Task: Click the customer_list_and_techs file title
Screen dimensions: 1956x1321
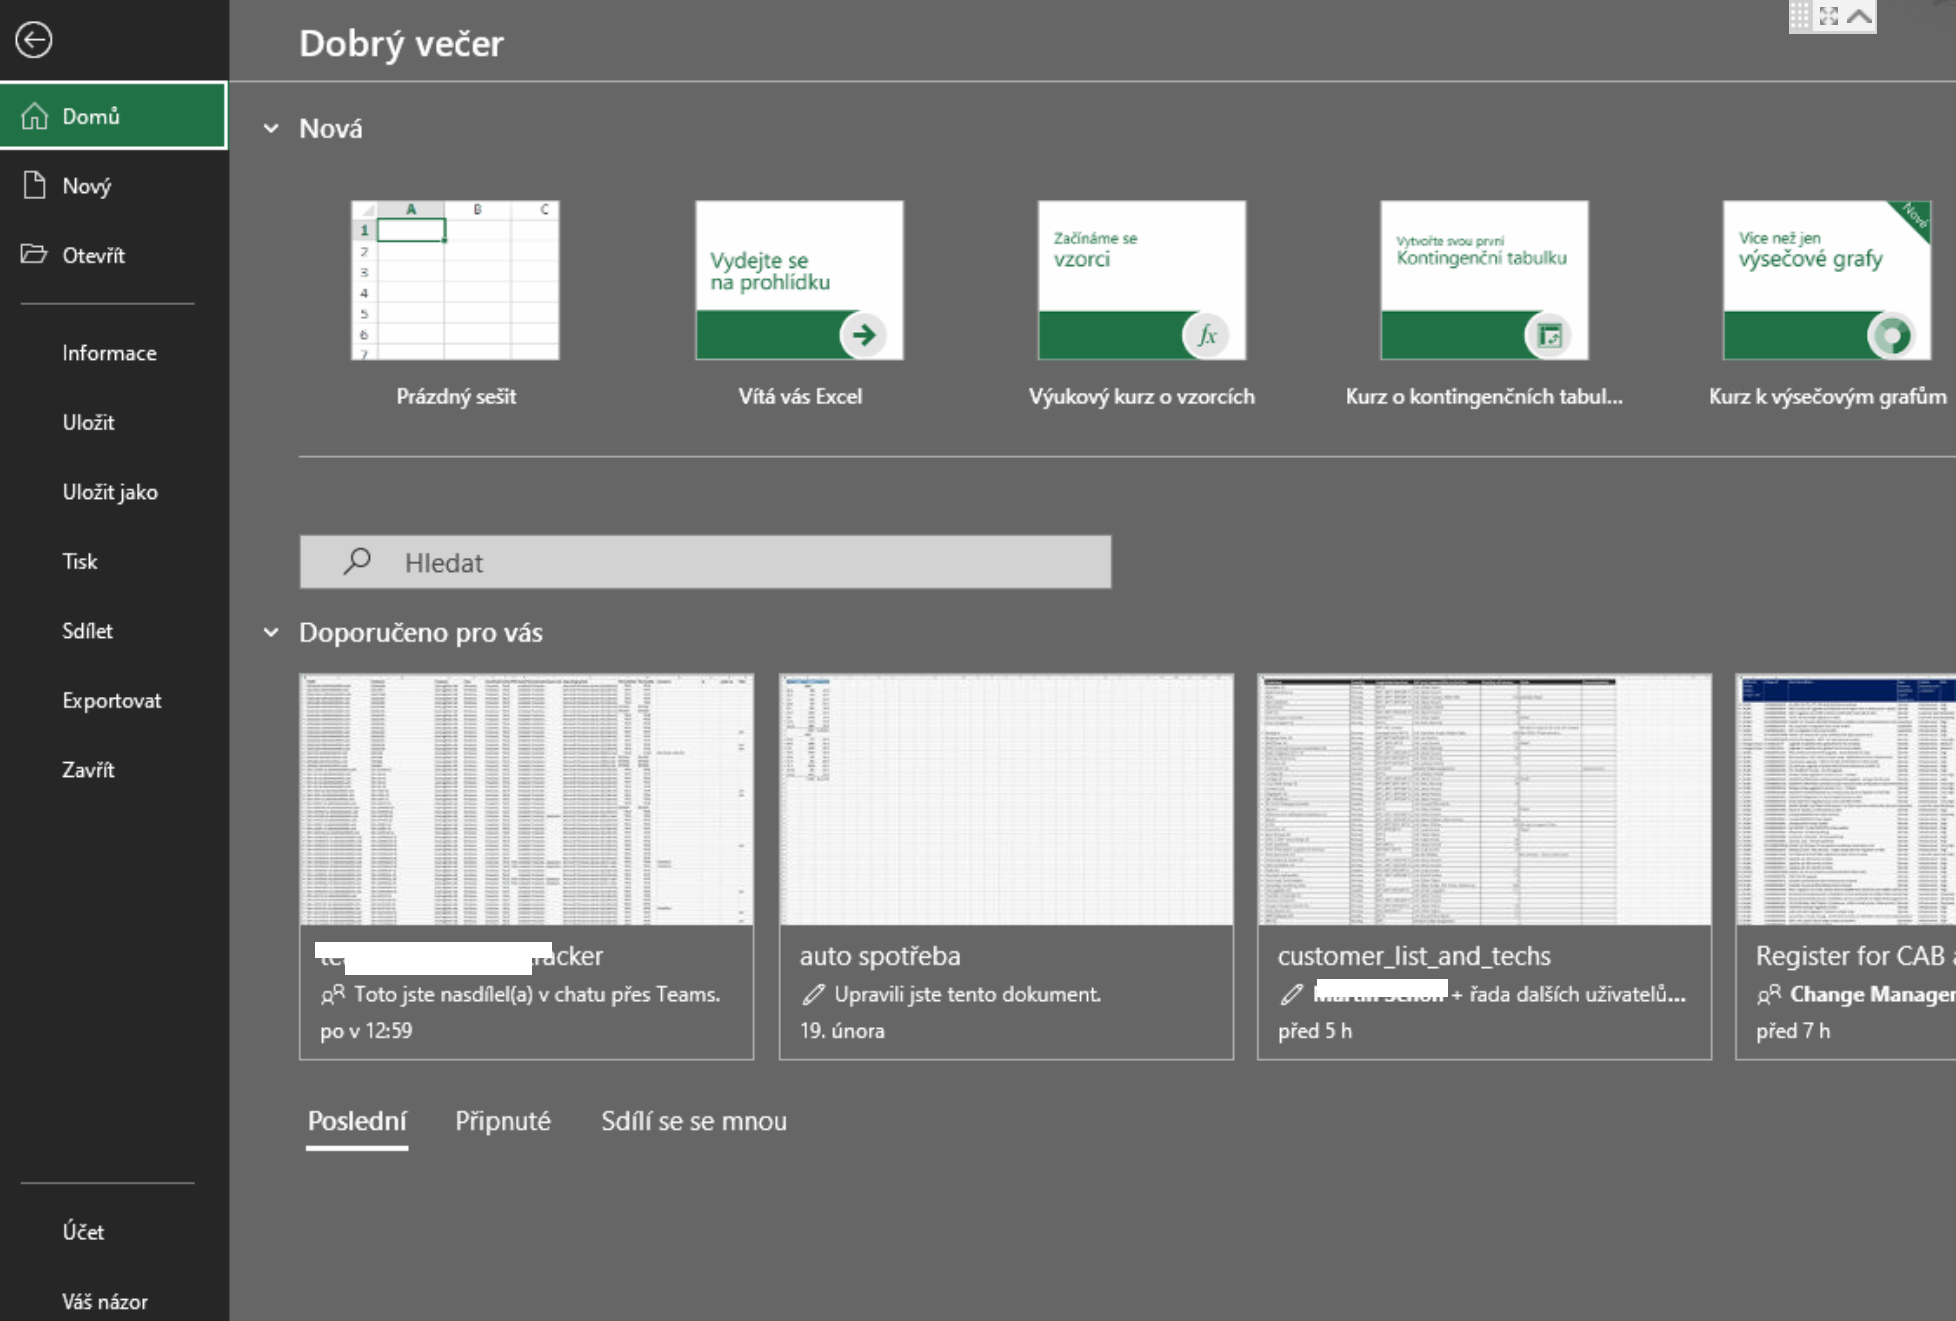Action: 1414,956
